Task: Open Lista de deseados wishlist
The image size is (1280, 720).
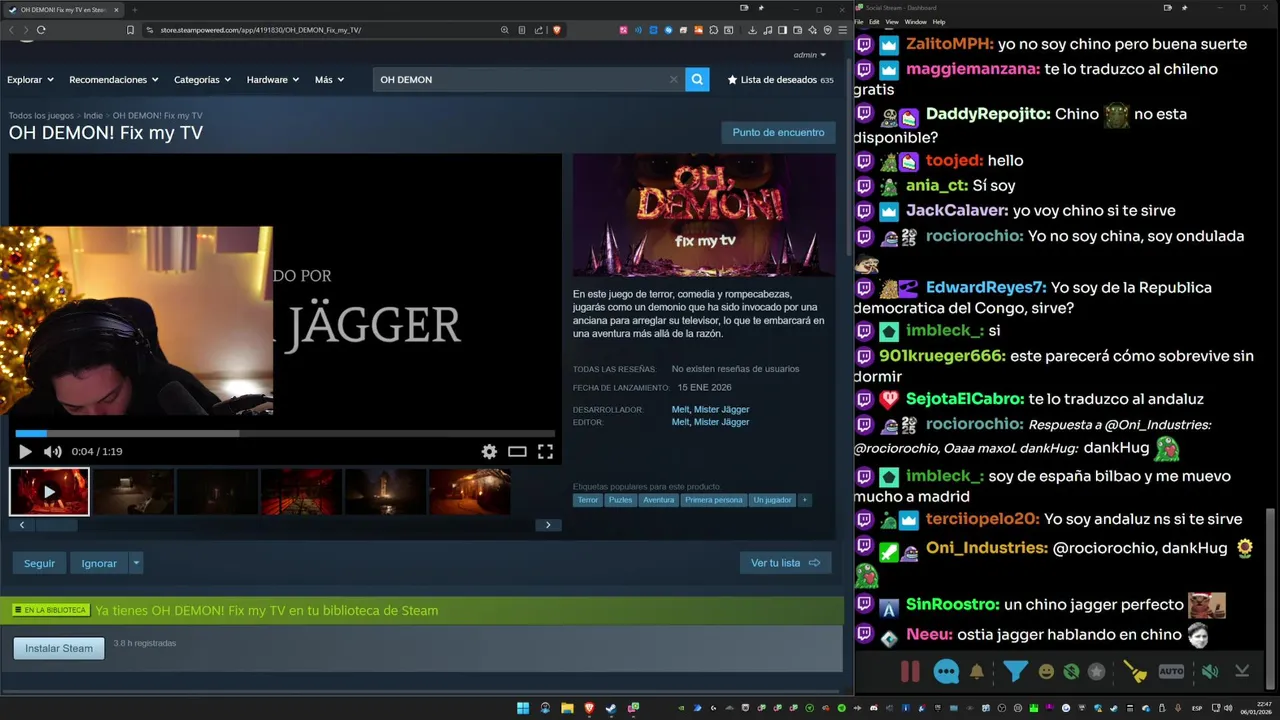Action: pyautogui.click(x=780, y=79)
